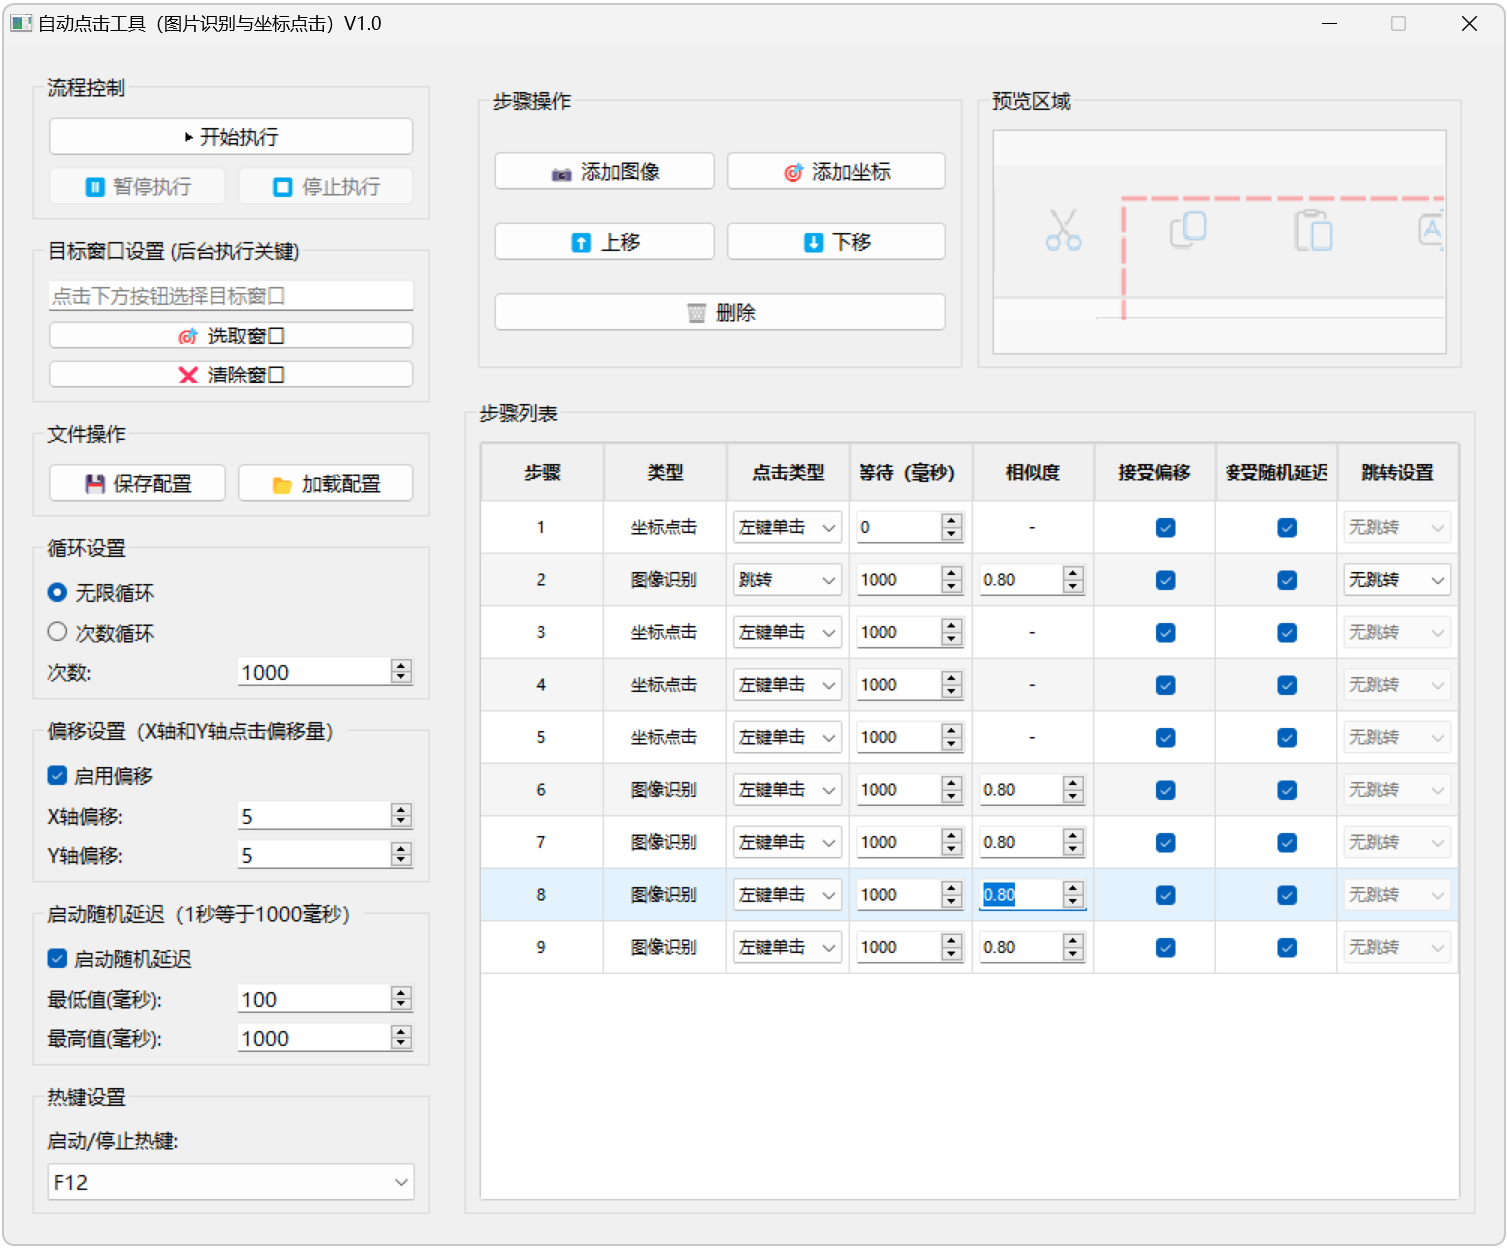
Task: Open the click type dropdown for step 5
Action: (787, 737)
